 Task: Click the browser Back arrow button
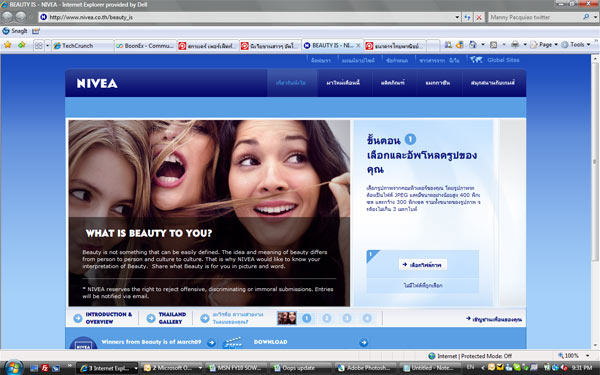pyautogui.click(x=7, y=16)
